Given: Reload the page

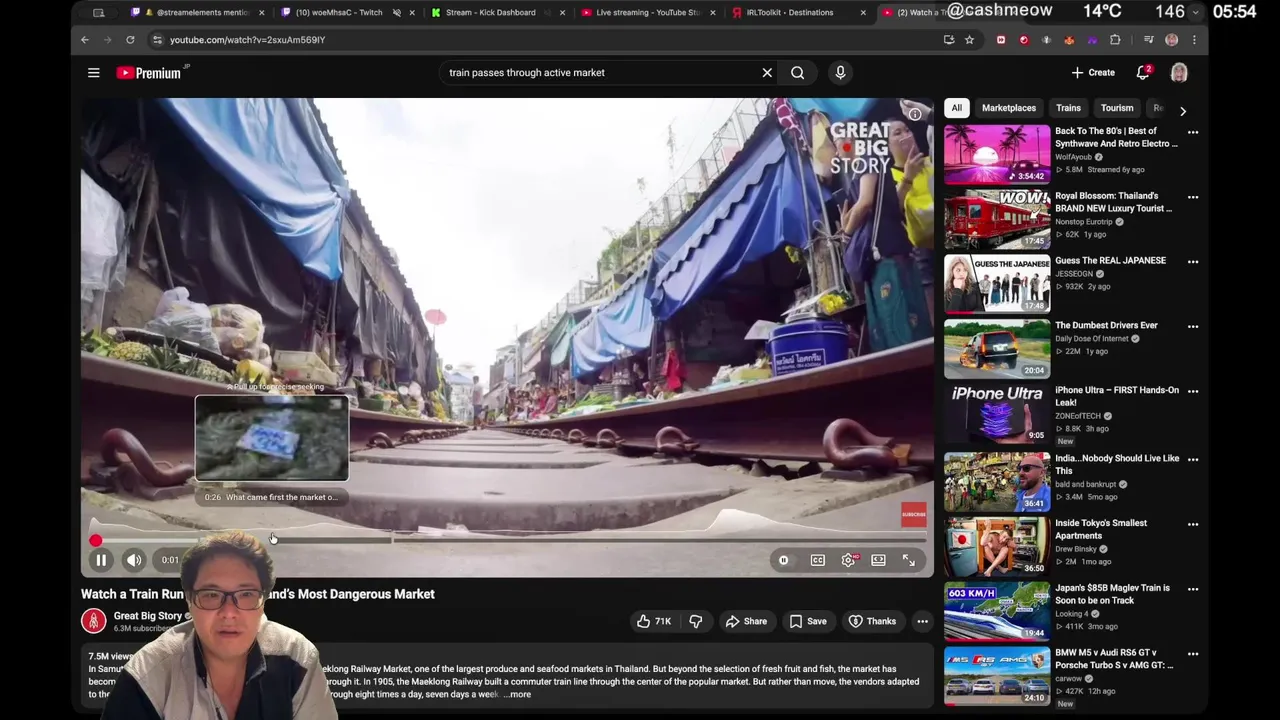Looking at the screenshot, I should point(130,40).
